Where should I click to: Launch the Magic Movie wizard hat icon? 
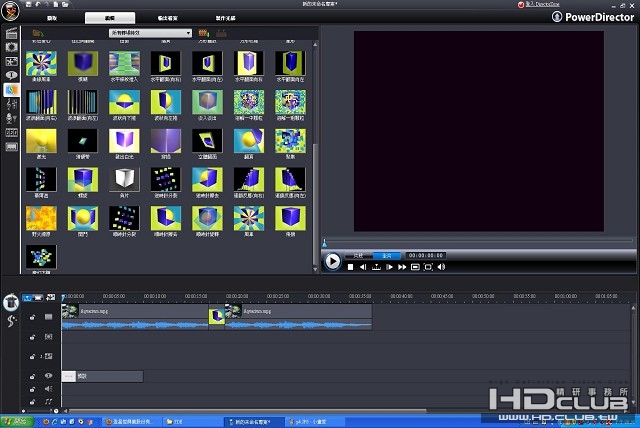[x=11, y=302]
